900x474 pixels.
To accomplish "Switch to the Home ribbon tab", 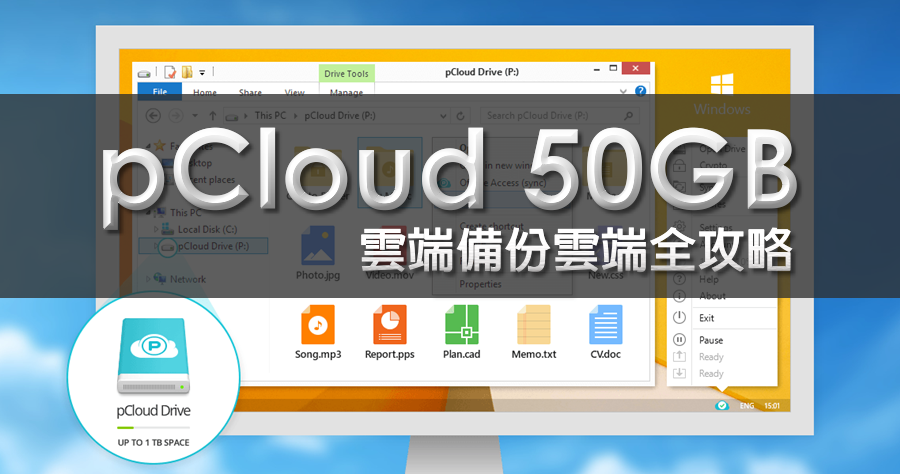I will click(205, 92).
